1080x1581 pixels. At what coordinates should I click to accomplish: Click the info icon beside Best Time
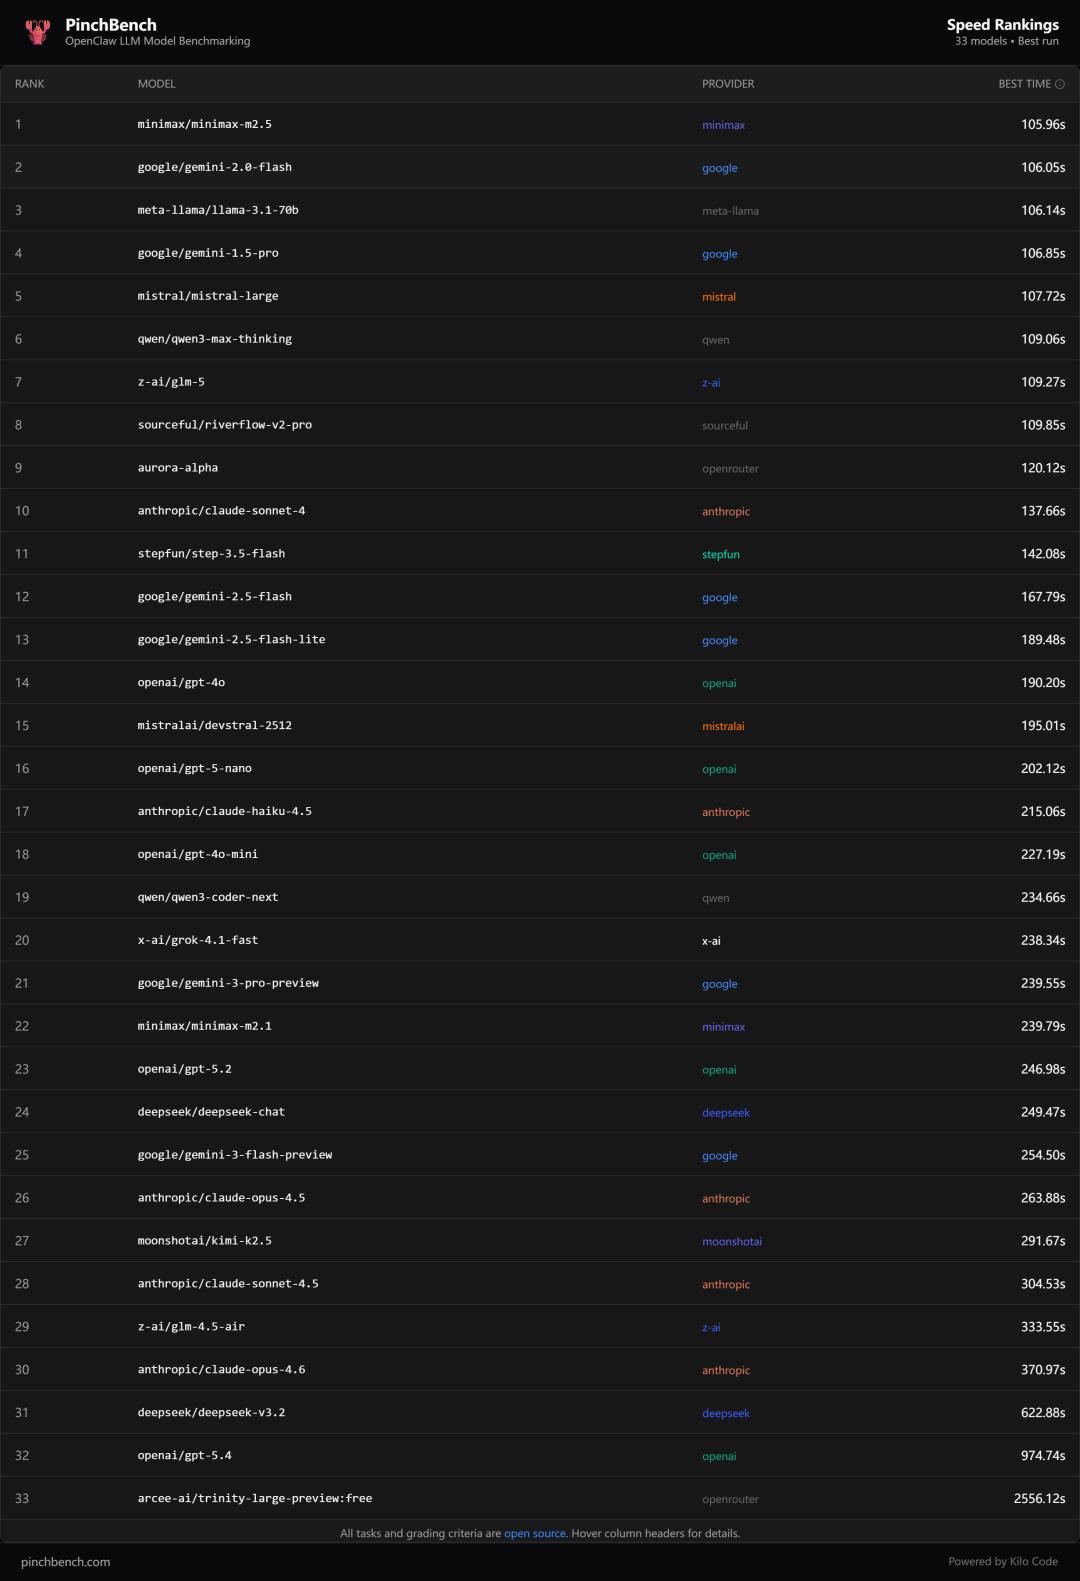(x=1060, y=84)
